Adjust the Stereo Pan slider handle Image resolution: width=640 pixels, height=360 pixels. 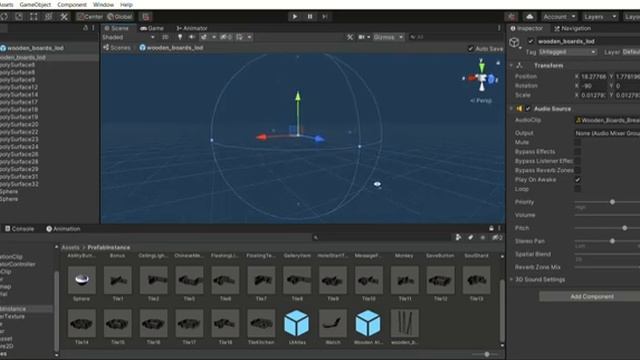pos(612,241)
